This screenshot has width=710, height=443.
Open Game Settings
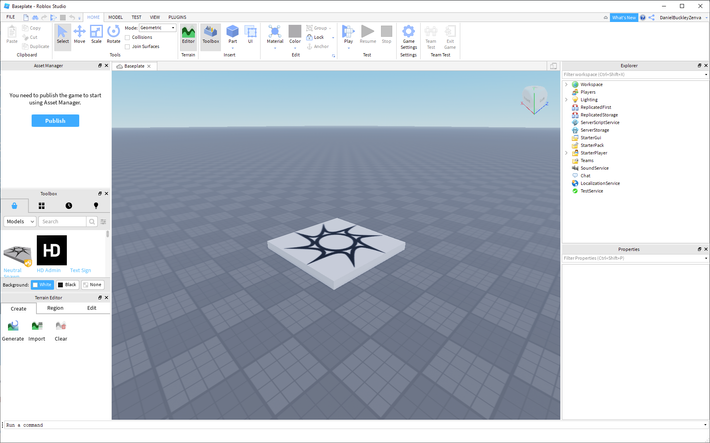408,37
